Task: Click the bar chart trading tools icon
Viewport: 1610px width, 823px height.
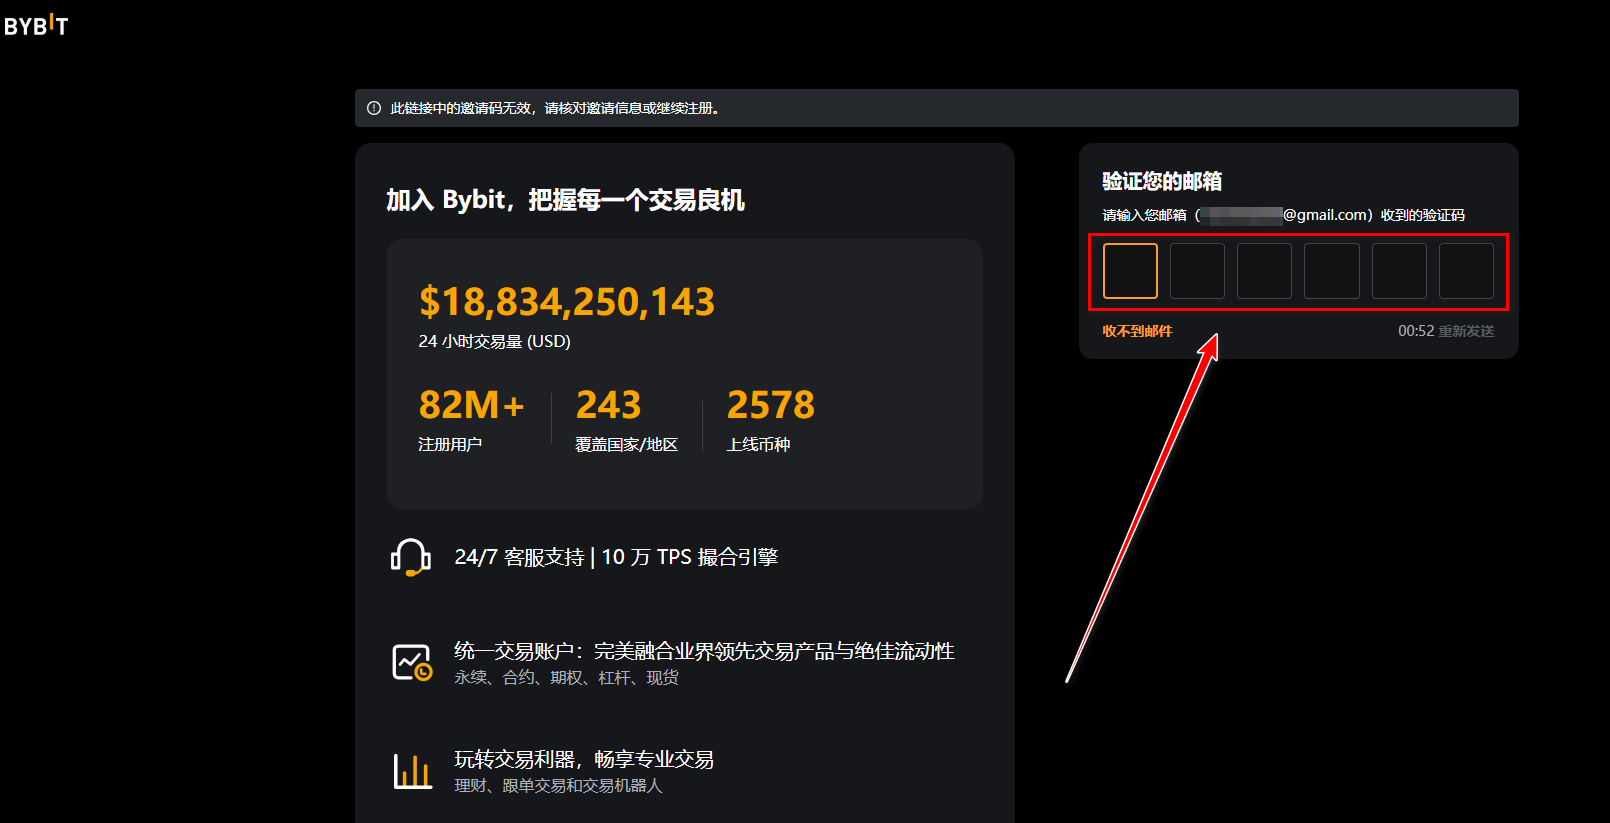Action: pyautogui.click(x=411, y=771)
